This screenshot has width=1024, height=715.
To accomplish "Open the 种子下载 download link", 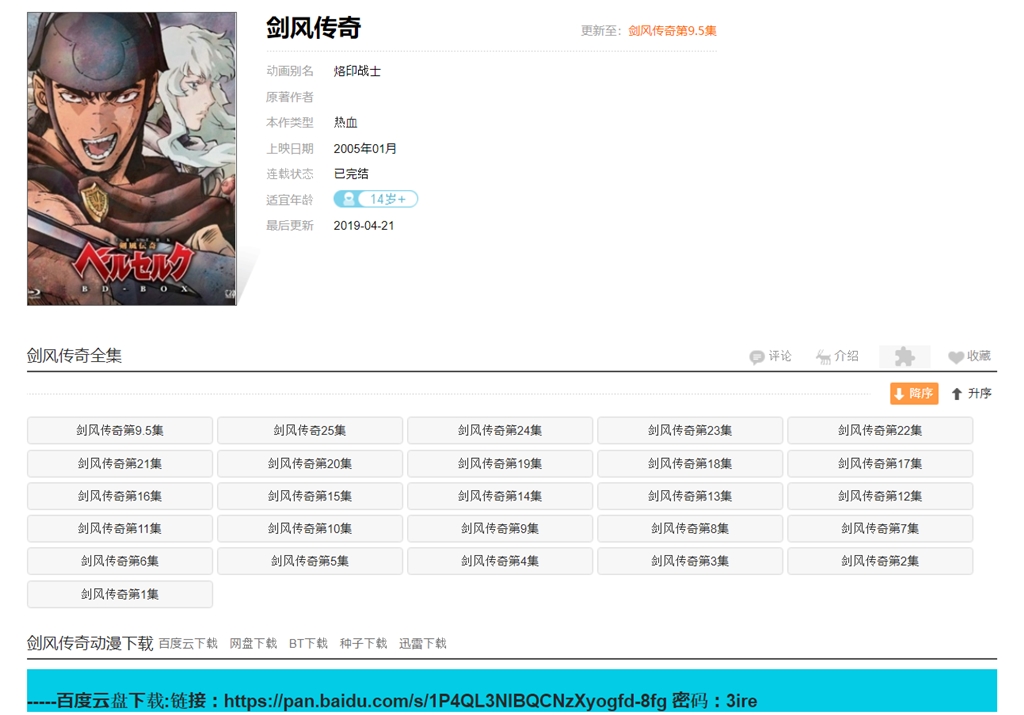I will (363, 644).
